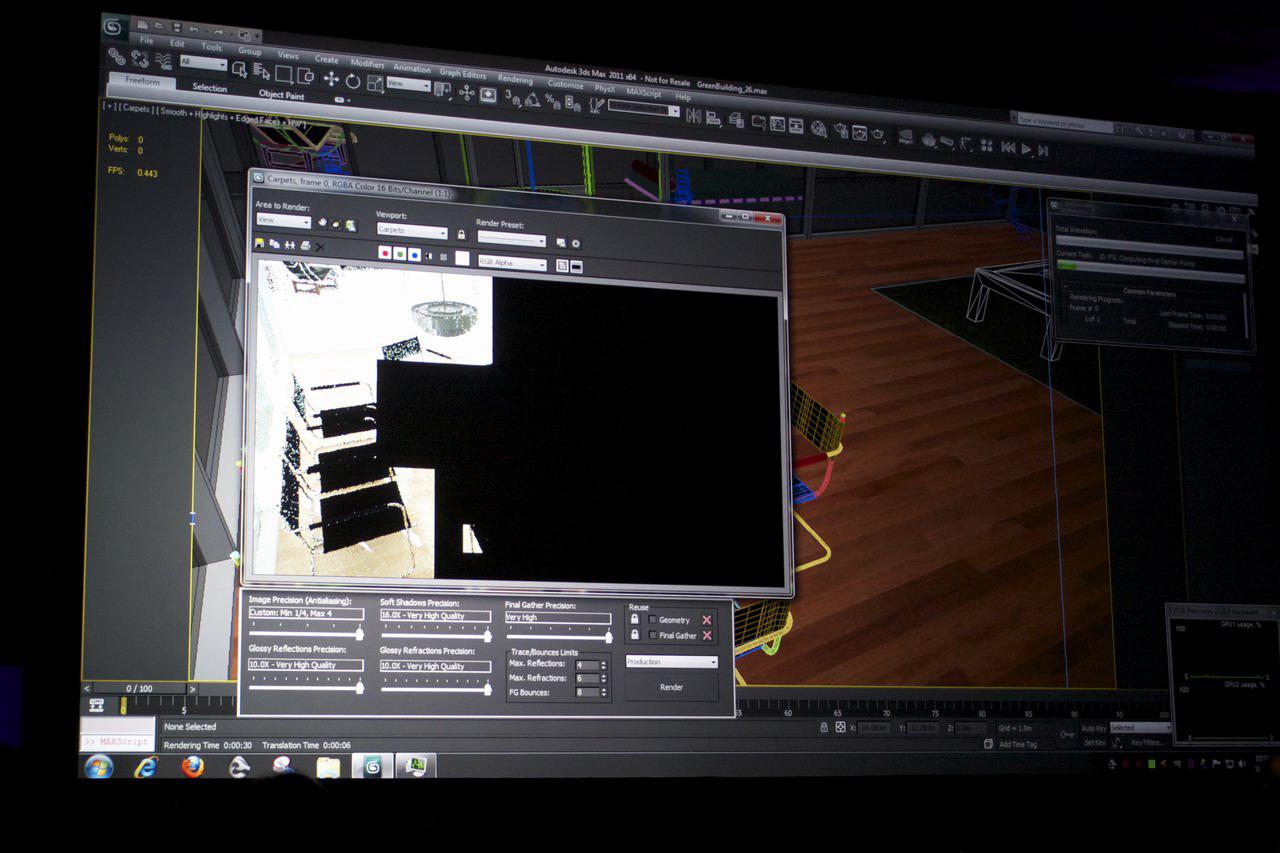Toggle the red channel button
Screen dimensions: 1280x853
(x=385, y=252)
